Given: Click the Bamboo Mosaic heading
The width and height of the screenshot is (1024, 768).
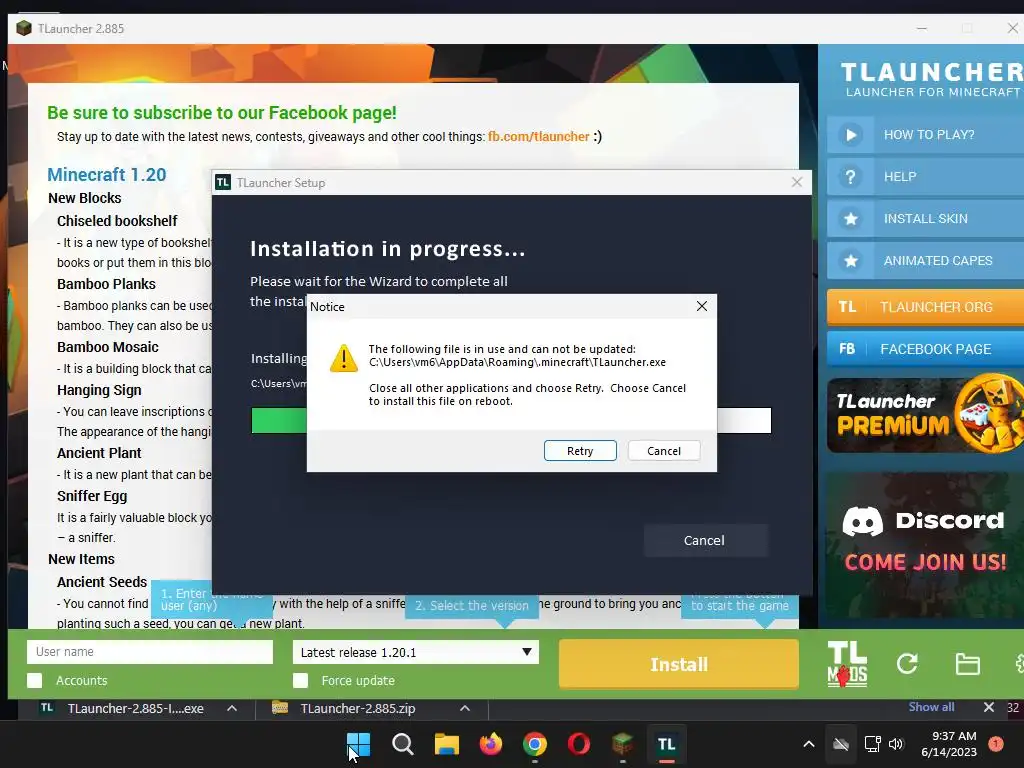Looking at the screenshot, I should tap(108, 347).
